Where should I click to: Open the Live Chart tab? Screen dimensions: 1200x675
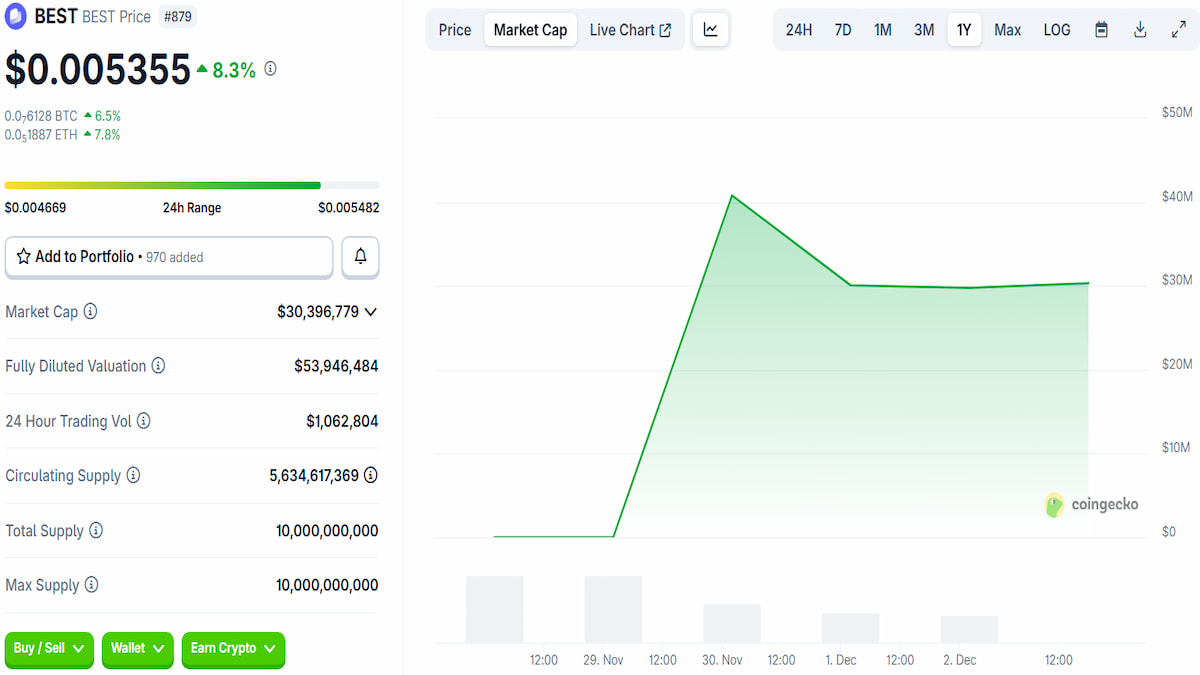coord(630,30)
